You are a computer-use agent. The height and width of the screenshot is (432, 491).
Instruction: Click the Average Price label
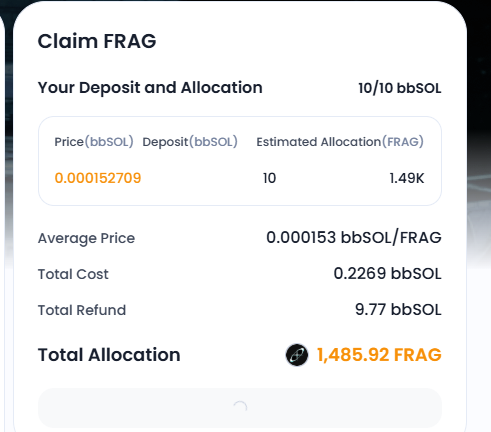click(86, 239)
